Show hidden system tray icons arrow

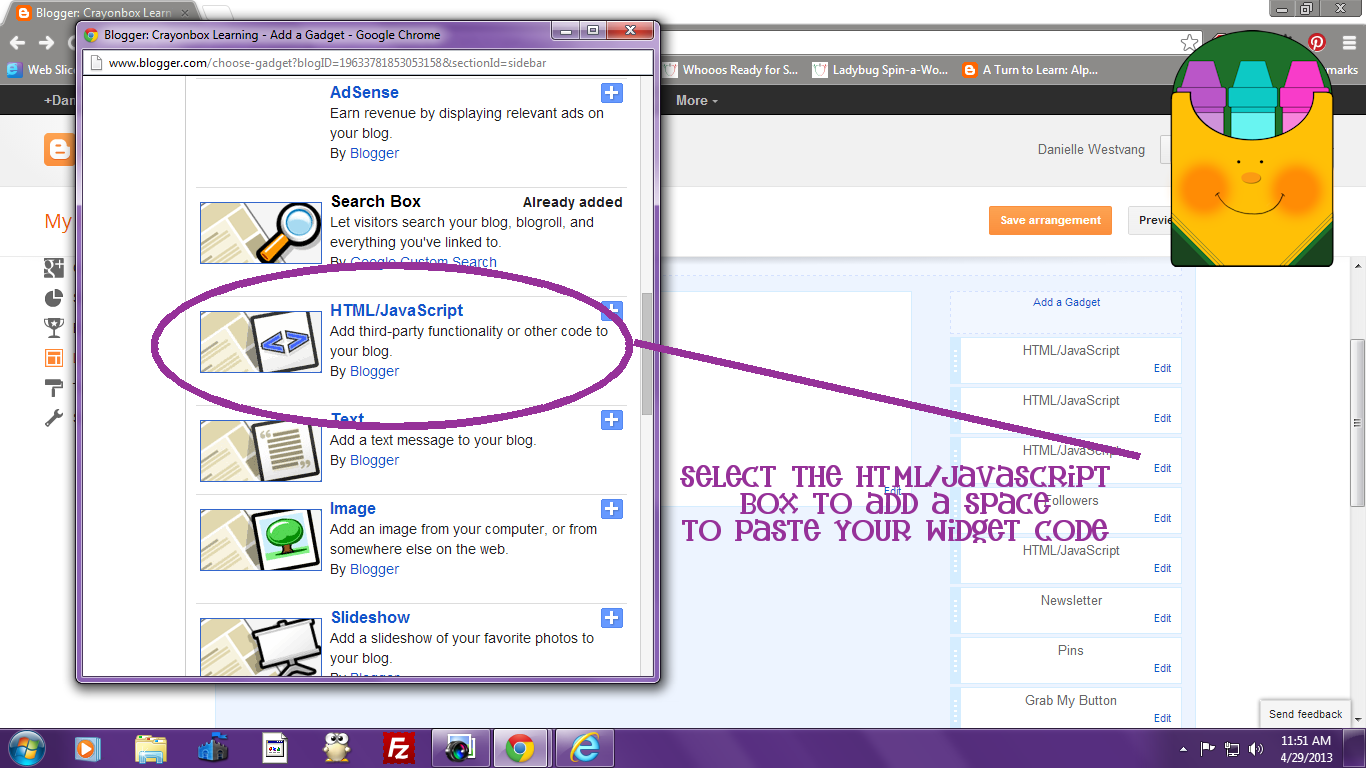[1184, 748]
